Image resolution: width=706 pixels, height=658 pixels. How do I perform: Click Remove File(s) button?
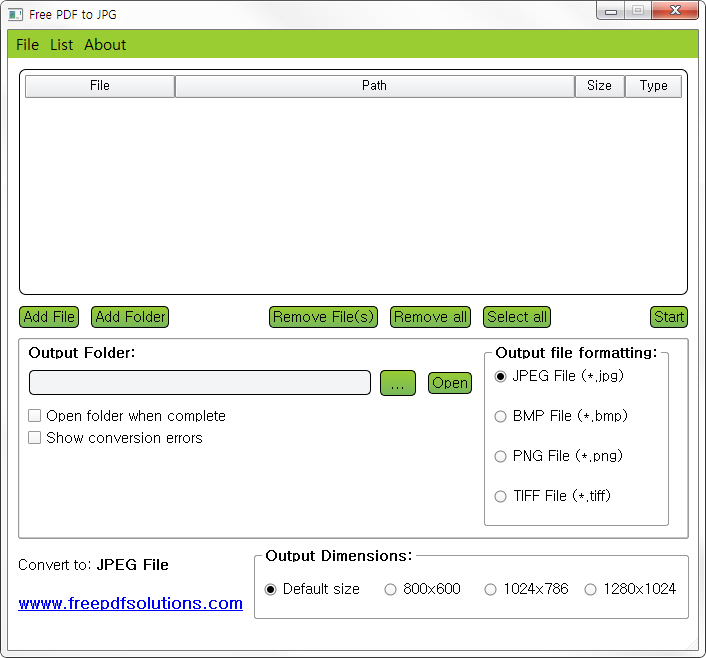323,317
